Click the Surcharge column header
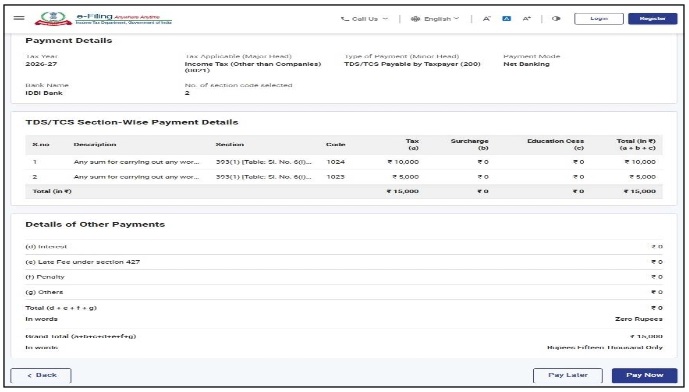This screenshot has height=392, width=689. (469, 145)
